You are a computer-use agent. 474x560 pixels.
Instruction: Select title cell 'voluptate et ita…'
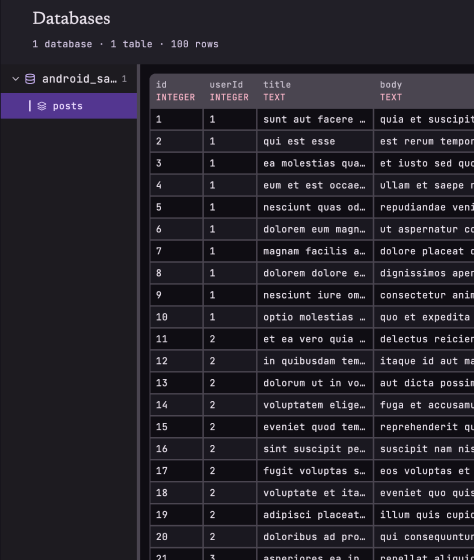click(315, 493)
